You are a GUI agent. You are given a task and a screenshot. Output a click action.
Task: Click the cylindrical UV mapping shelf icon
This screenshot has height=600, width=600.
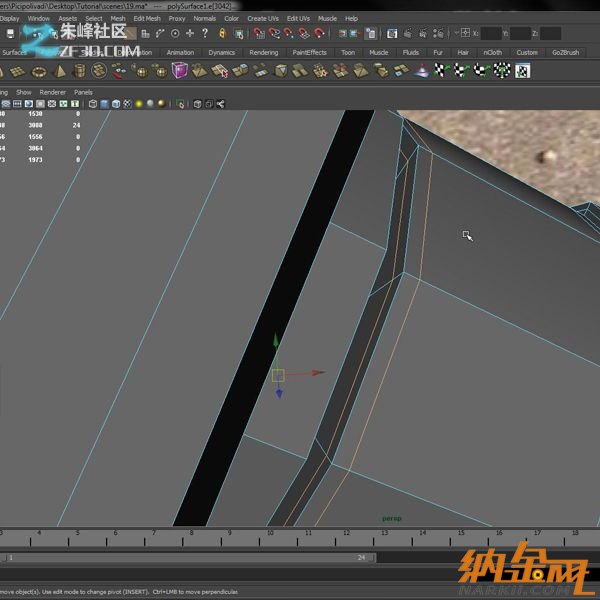tap(461, 70)
